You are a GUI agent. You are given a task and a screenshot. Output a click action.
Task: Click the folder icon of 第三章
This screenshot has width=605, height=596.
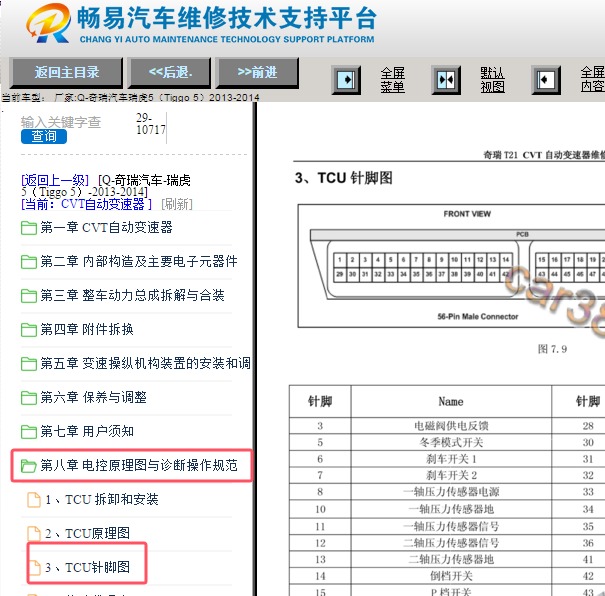[x=29, y=296]
